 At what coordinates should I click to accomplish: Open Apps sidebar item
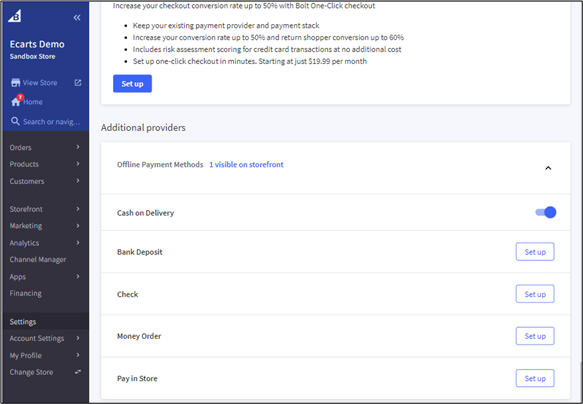(17, 277)
